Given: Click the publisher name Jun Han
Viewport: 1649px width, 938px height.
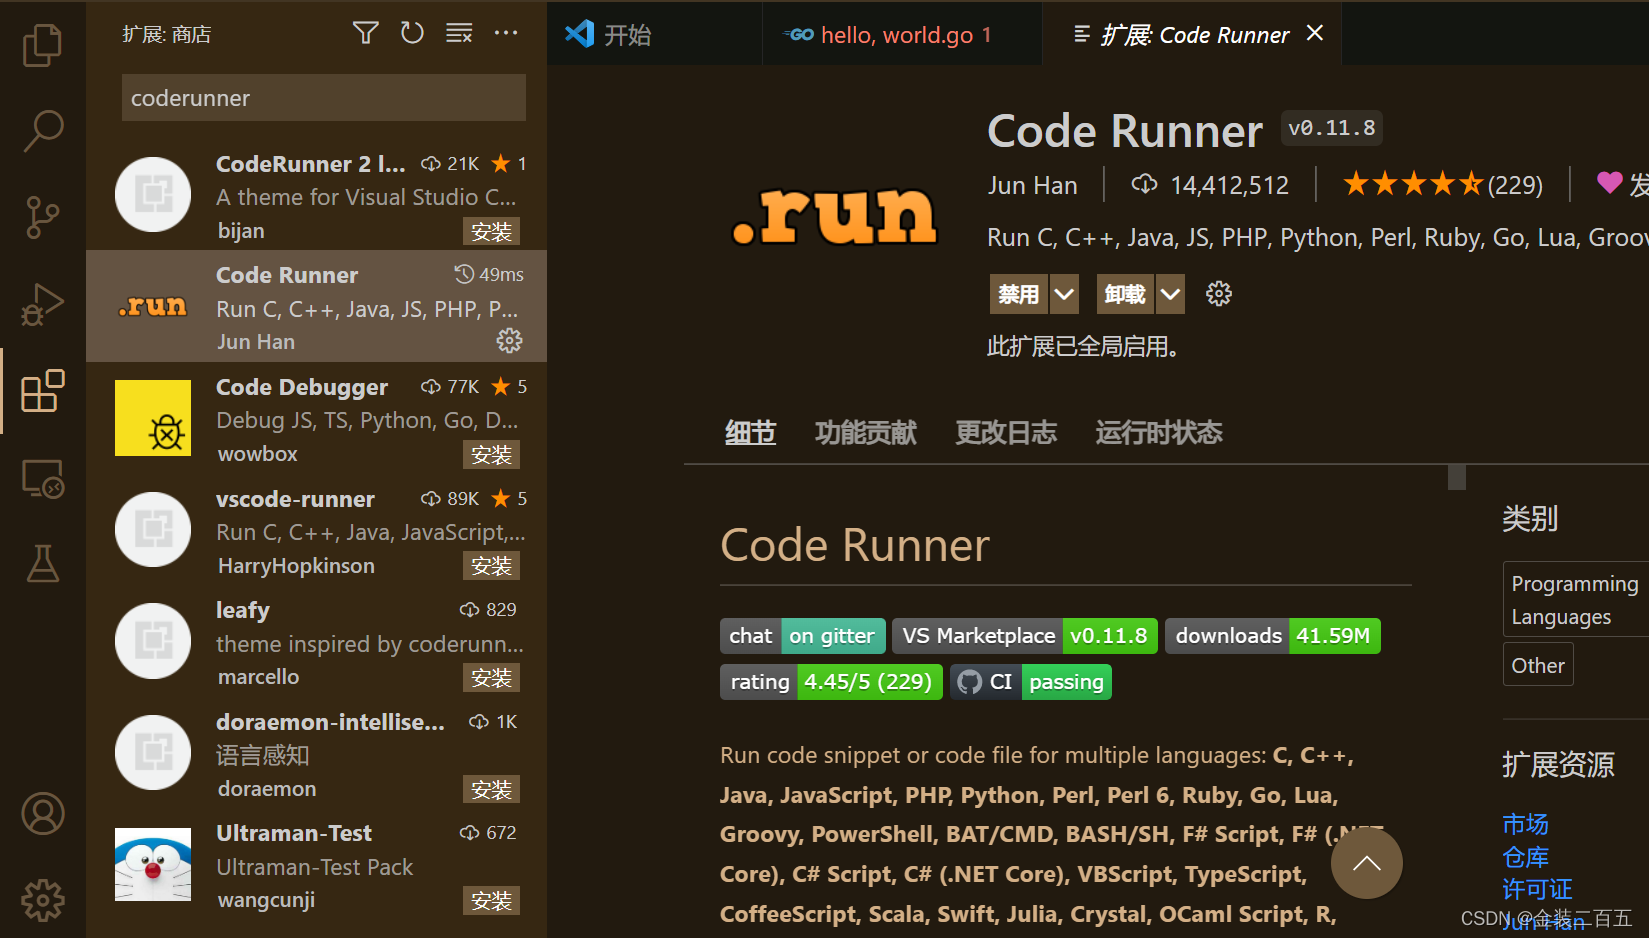Looking at the screenshot, I should [x=1032, y=185].
